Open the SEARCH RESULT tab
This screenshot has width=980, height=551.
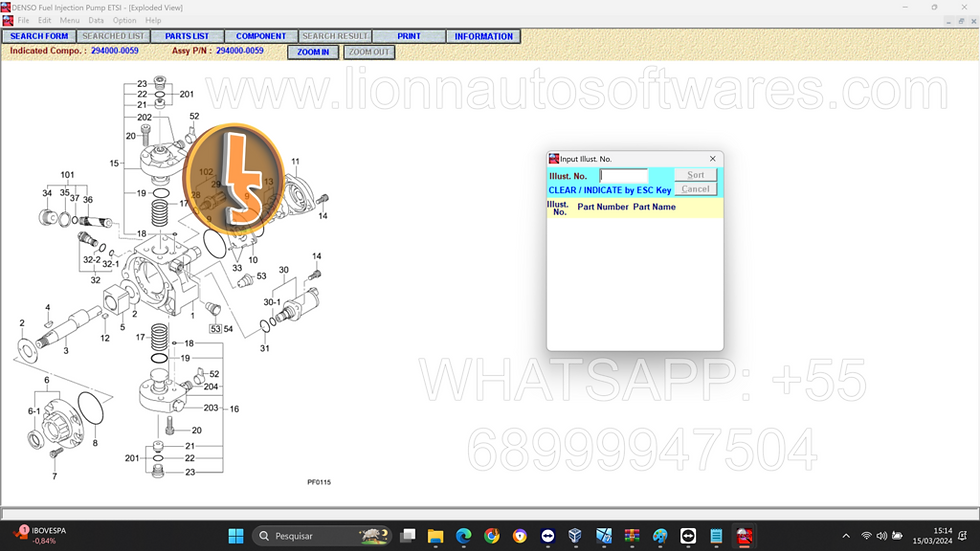coord(335,36)
